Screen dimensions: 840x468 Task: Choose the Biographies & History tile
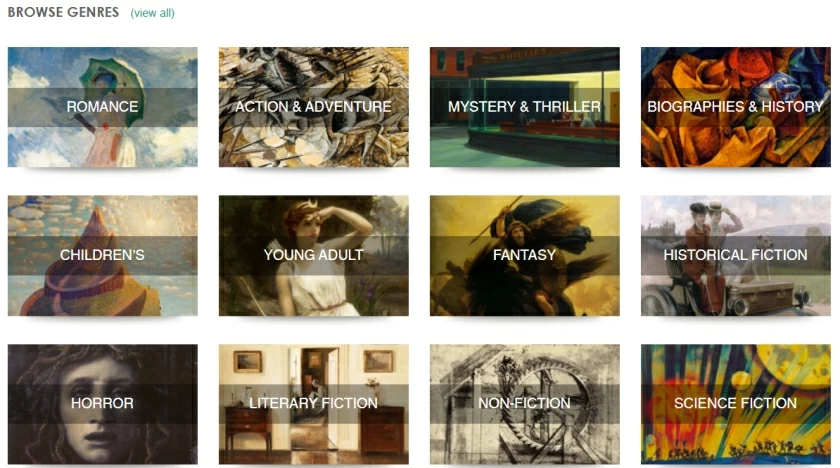click(736, 107)
